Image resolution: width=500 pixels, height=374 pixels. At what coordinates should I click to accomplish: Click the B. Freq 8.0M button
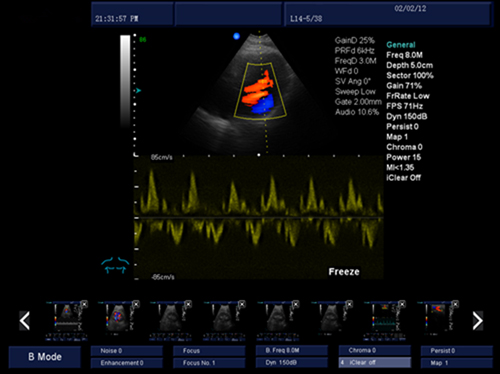point(292,350)
